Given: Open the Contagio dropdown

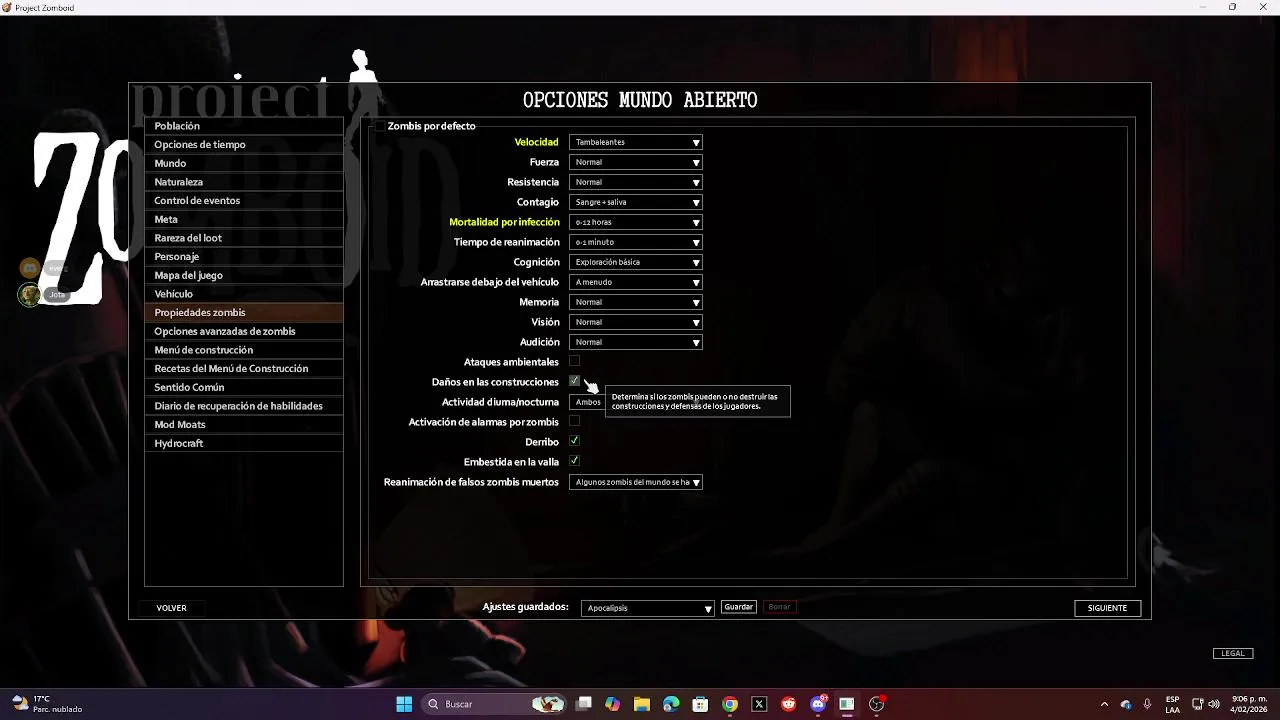Looking at the screenshot, I should point(636,202).
